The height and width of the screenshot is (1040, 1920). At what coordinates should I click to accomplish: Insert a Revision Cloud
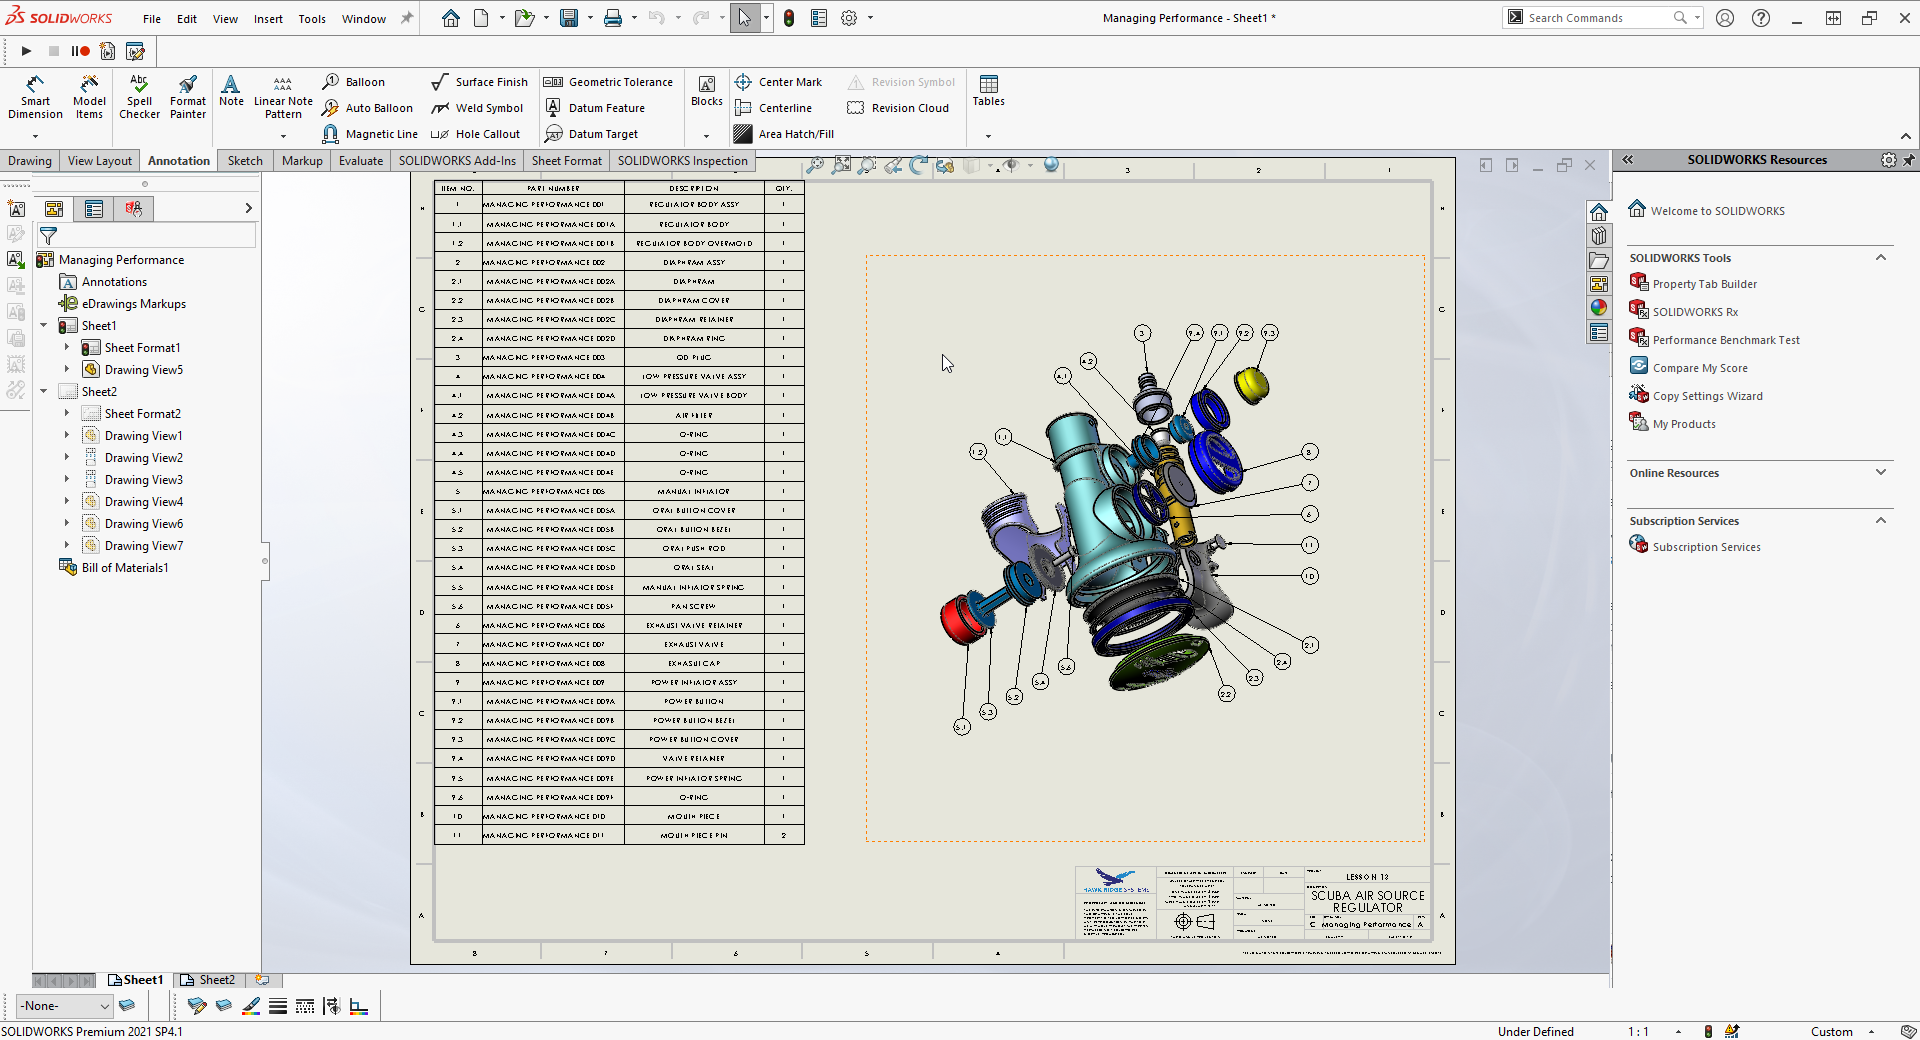click(898, 108)
